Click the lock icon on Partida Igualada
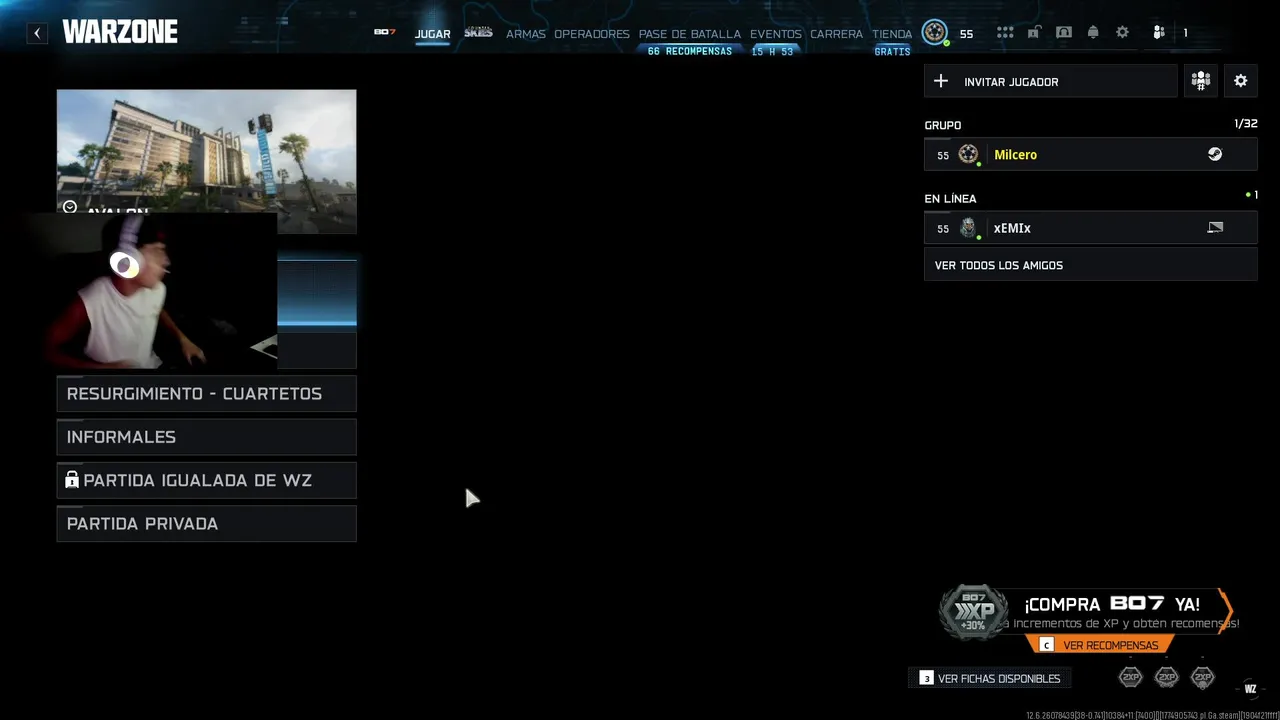 click(72, 480)
